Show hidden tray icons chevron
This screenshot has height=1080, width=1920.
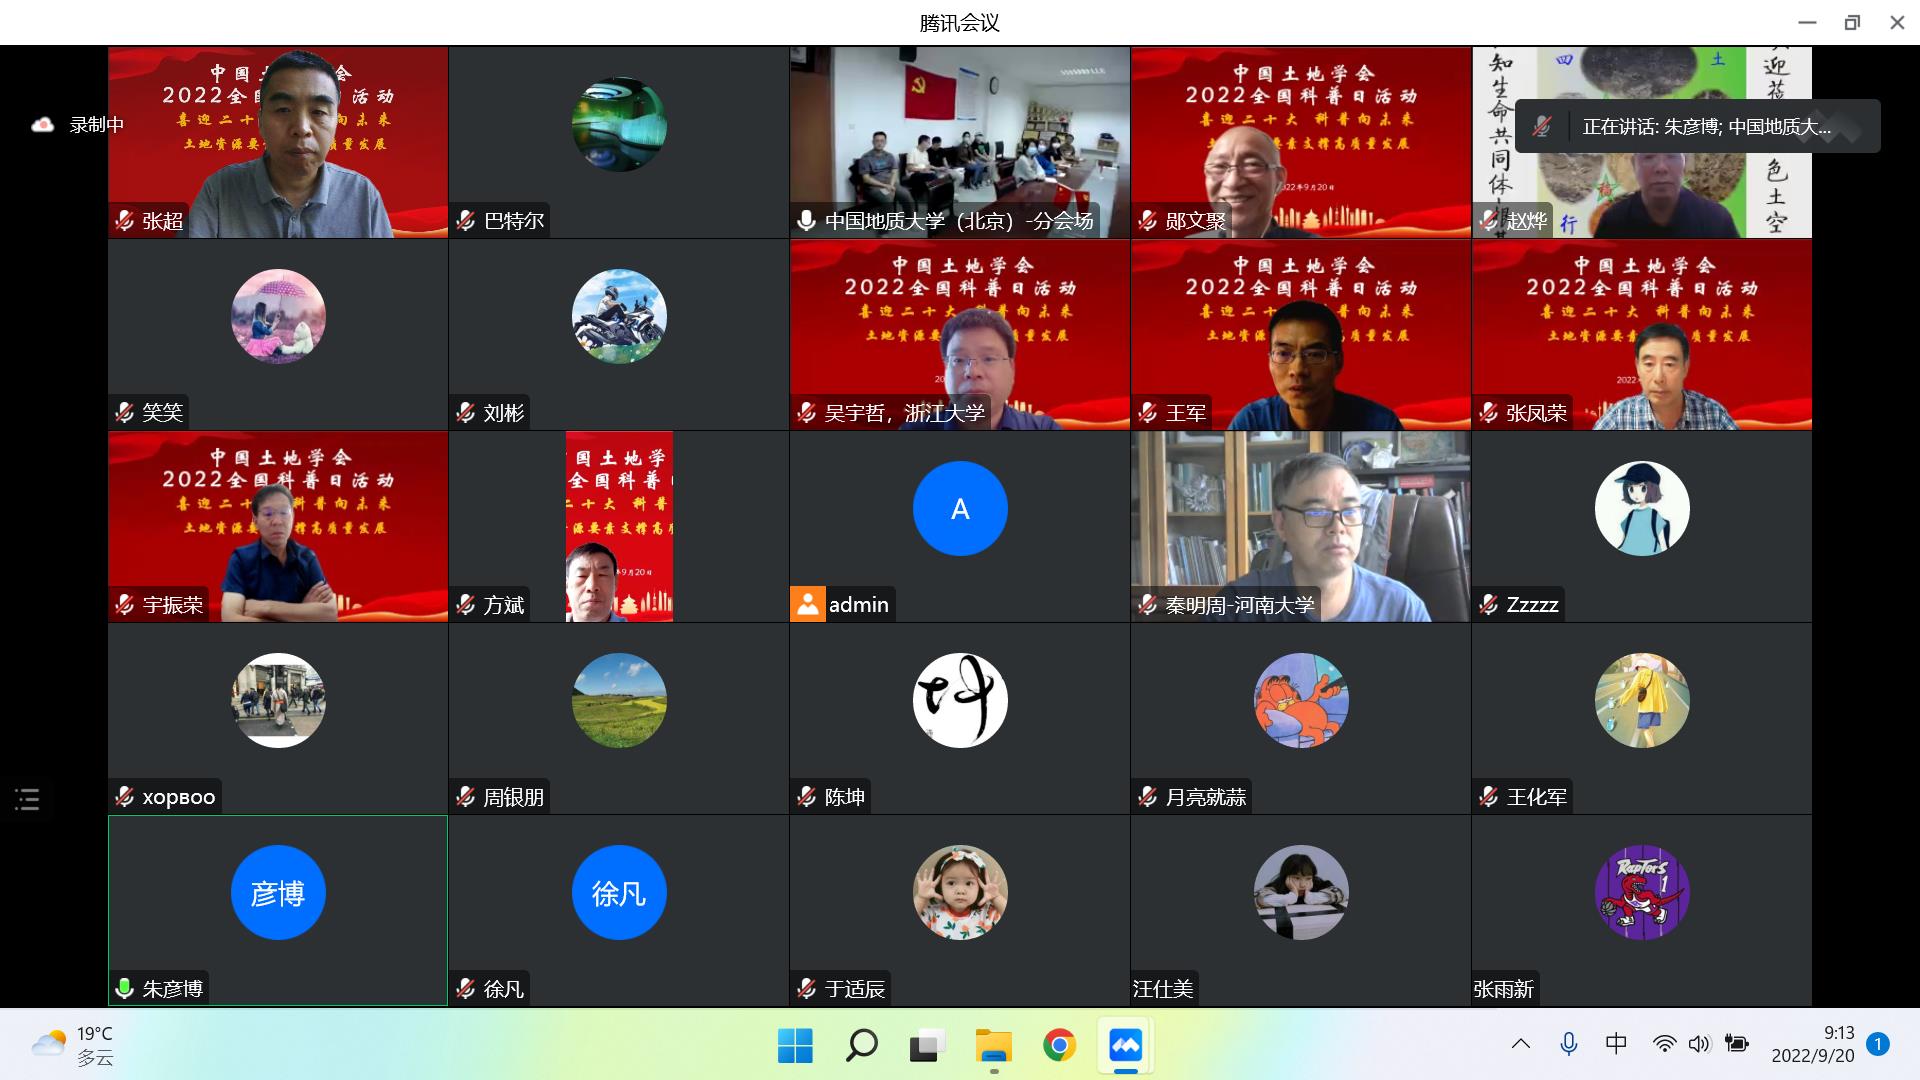pos(1521,1044)
